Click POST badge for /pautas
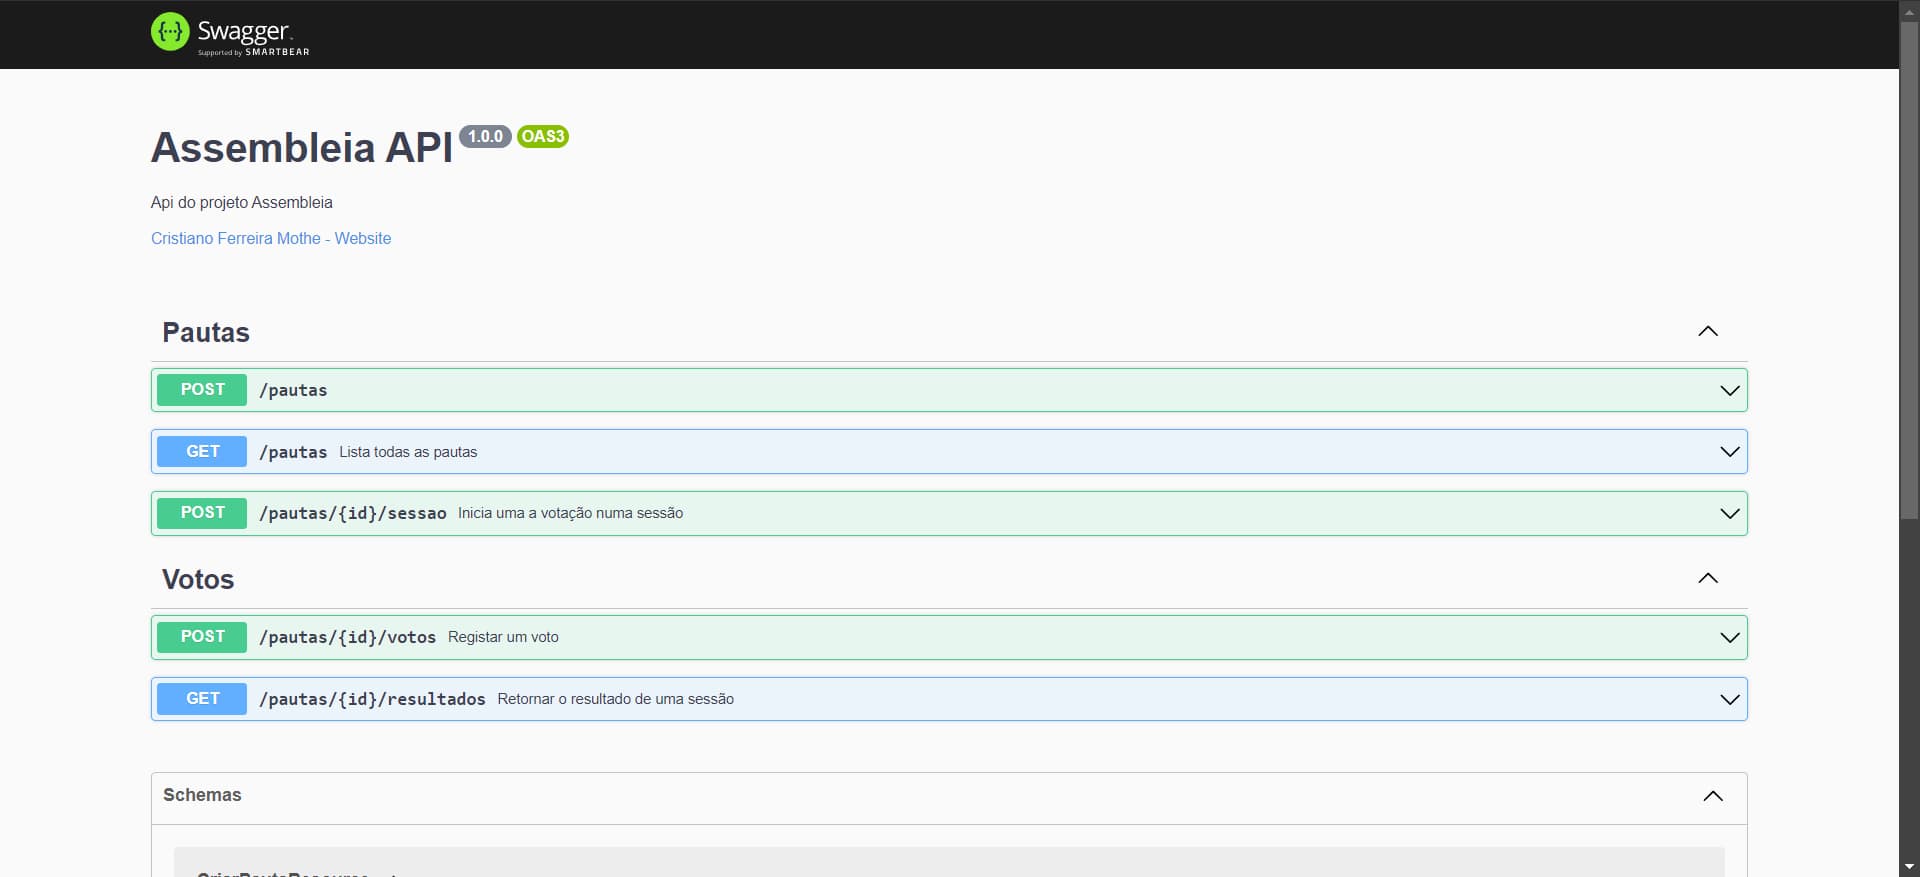Screen dimensions: 1920x877 coord(202,390)
